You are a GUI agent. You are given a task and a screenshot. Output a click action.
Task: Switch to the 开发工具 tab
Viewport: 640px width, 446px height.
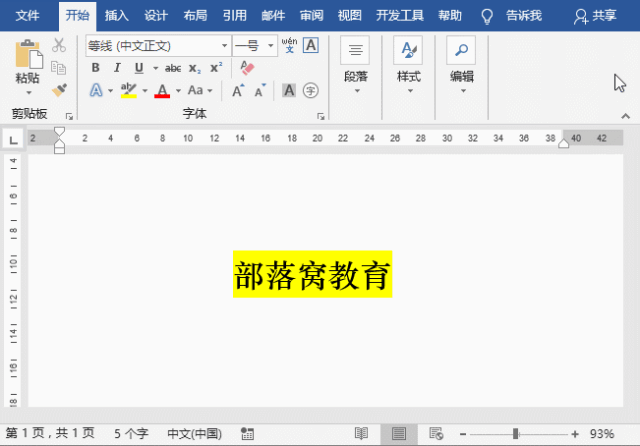point(400,16)
